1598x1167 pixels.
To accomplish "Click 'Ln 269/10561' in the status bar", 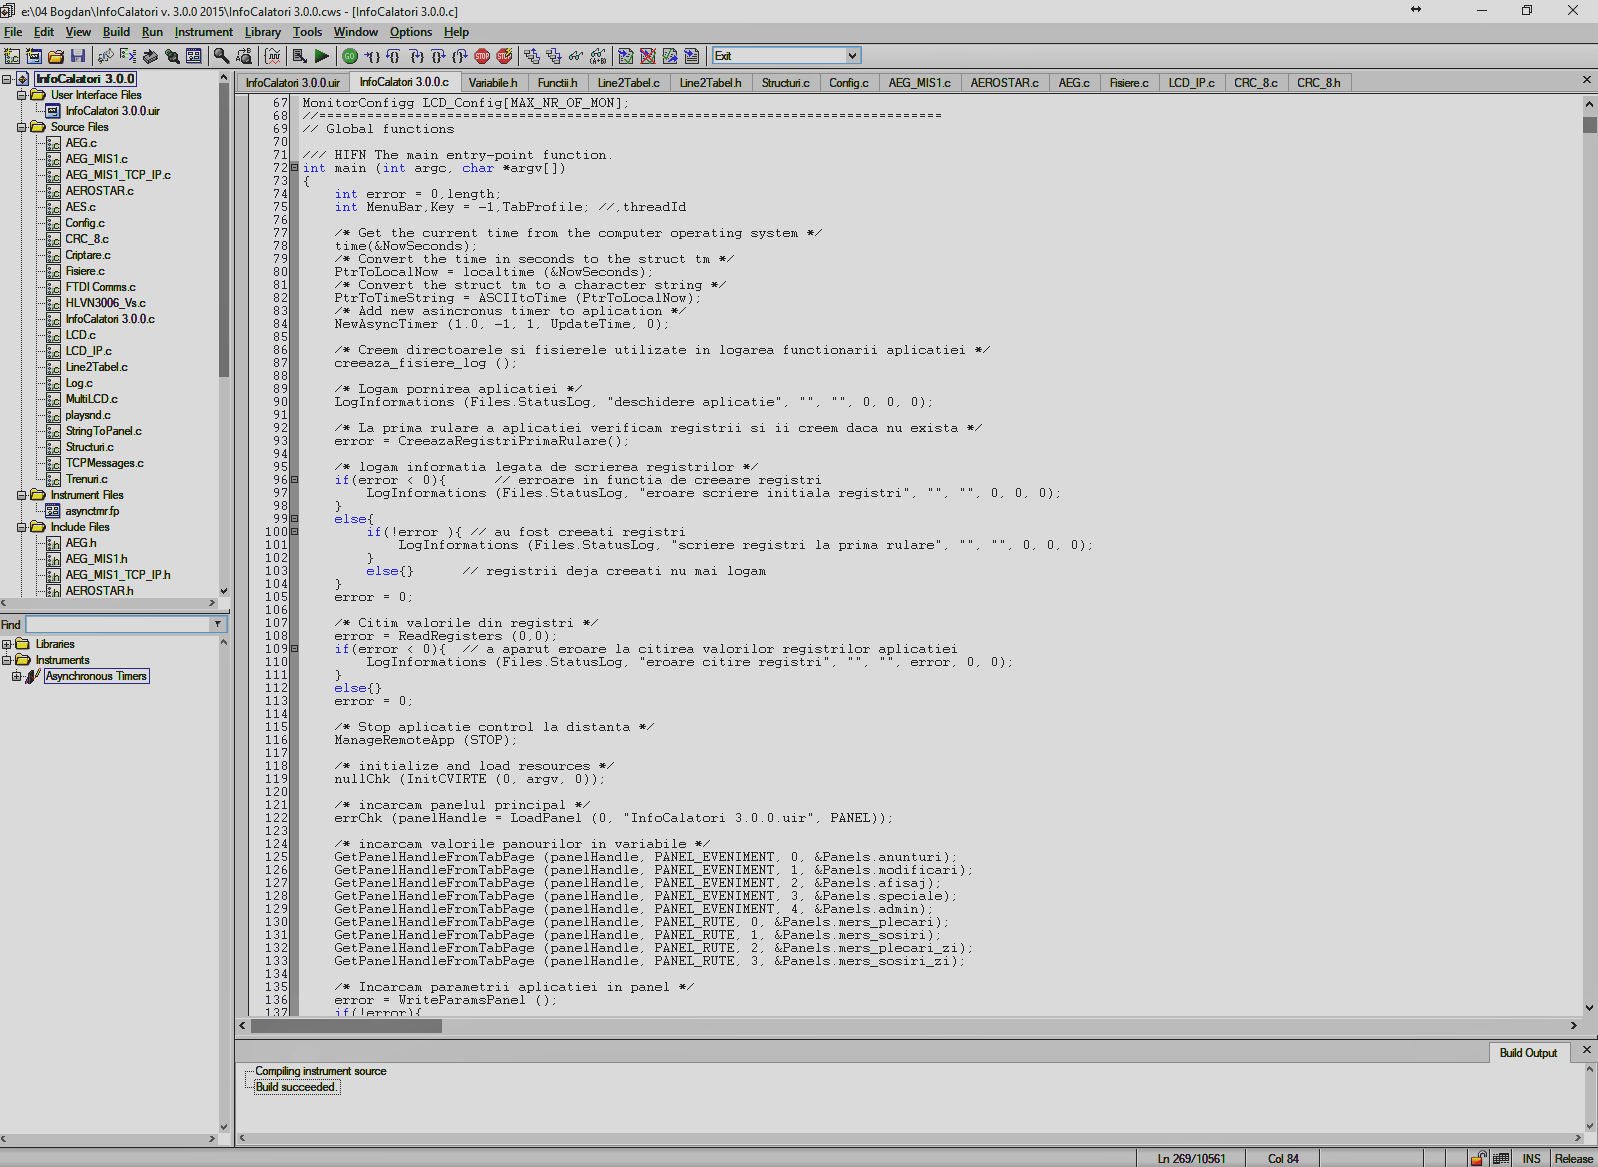I will (1191, 1158).
